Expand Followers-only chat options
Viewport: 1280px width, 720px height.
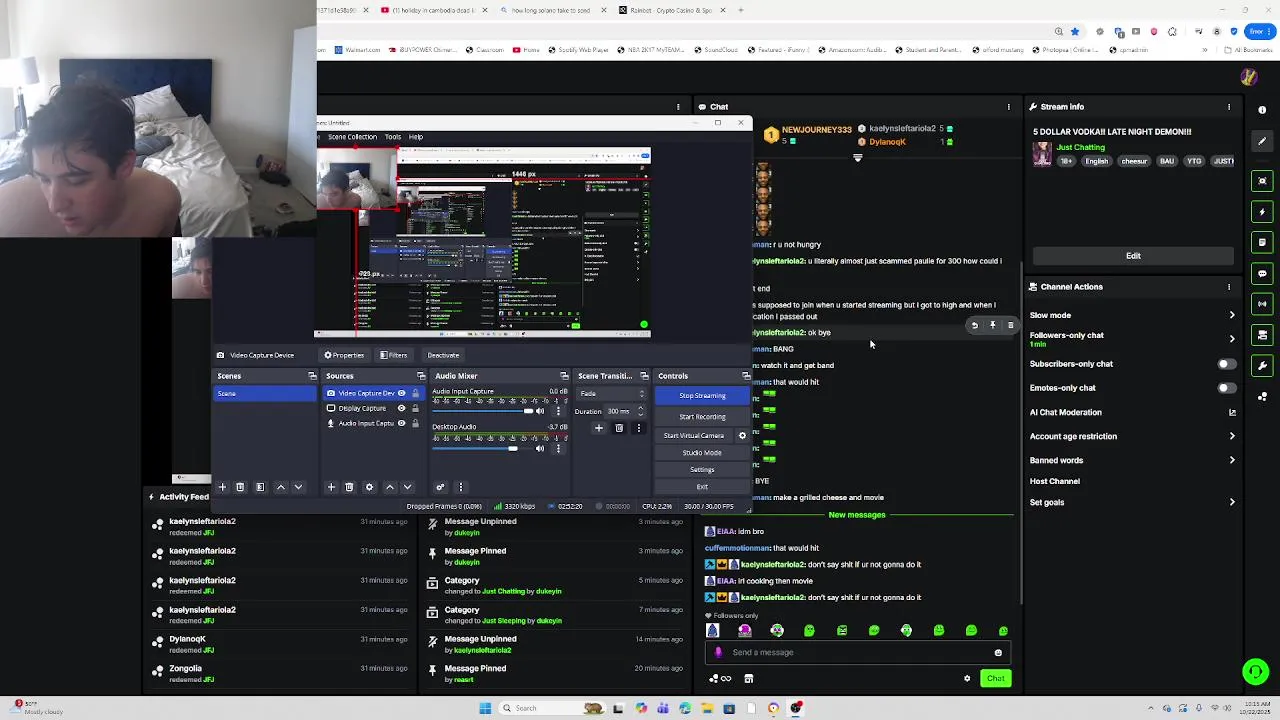1232,339
